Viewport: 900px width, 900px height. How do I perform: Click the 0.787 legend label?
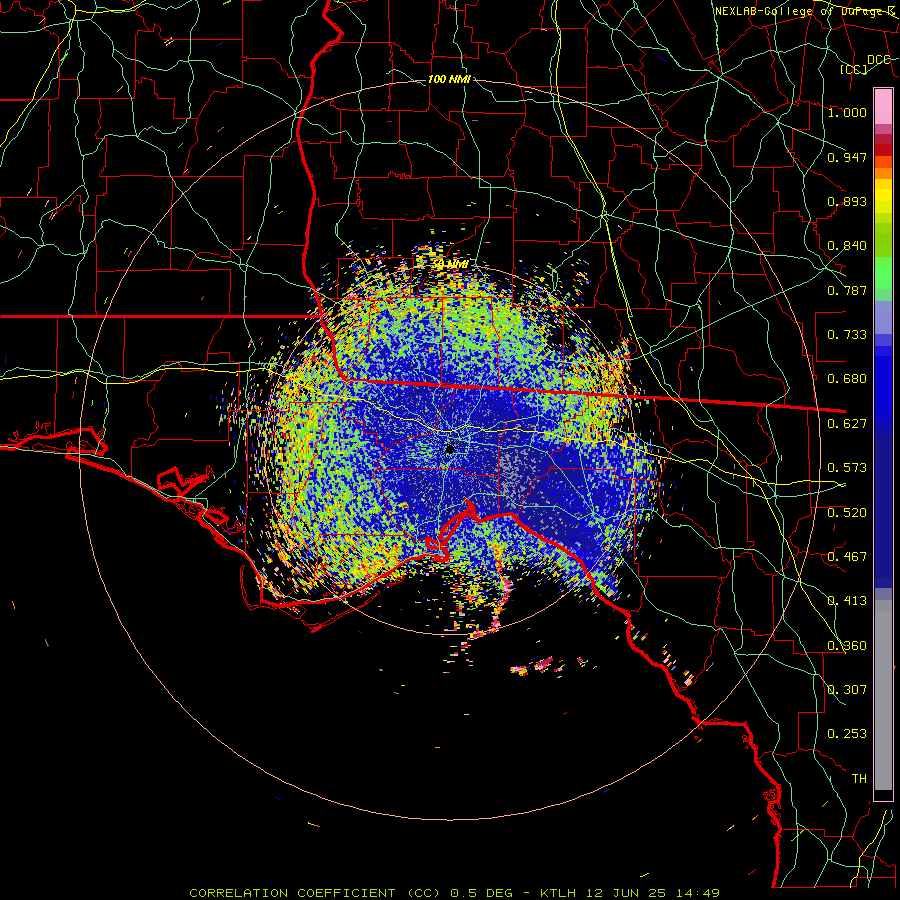coord(847,290)
